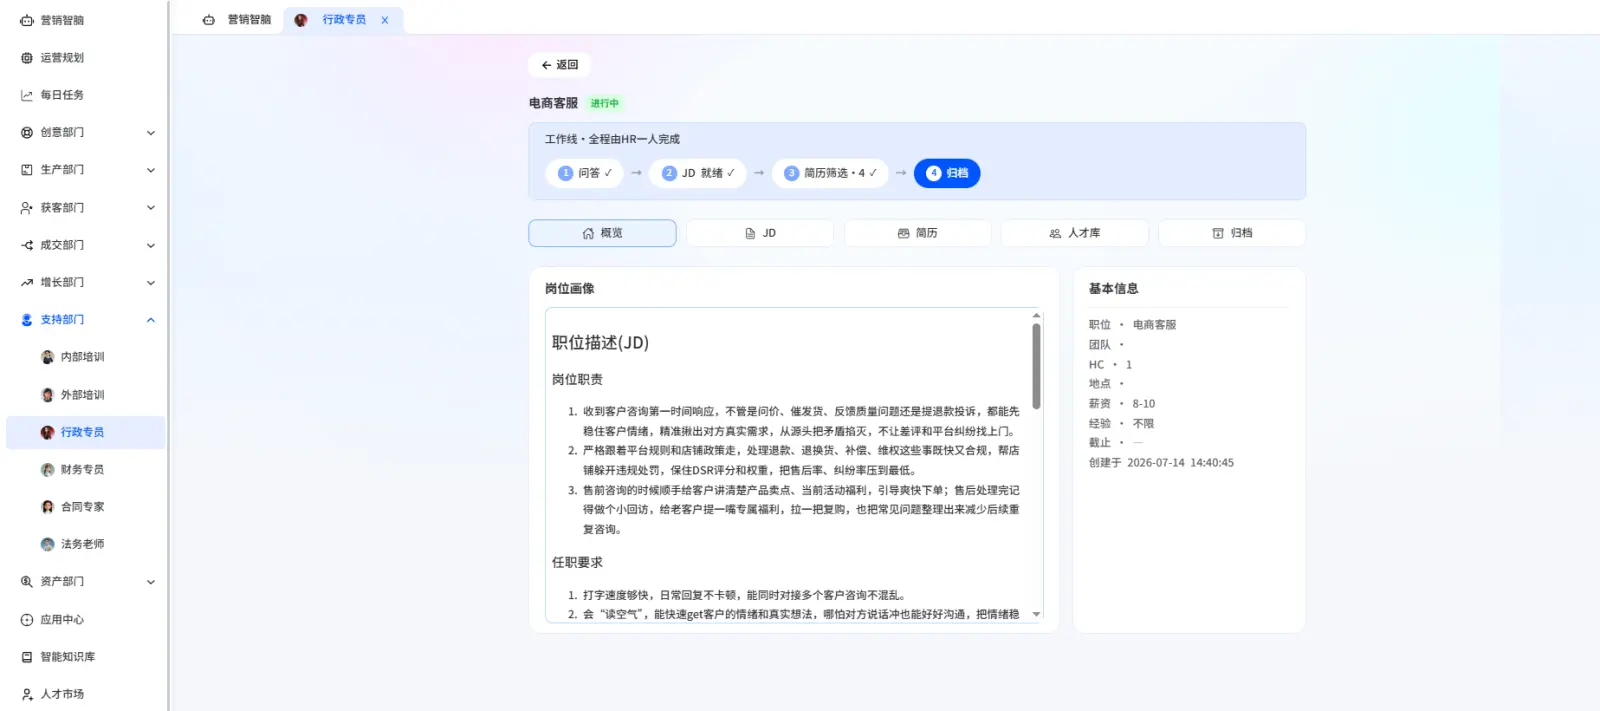The height and width of the screenshot is (711, 1600).
Task: Select 行政专员 in the sidebar
Action: click(x=85, y=432)
